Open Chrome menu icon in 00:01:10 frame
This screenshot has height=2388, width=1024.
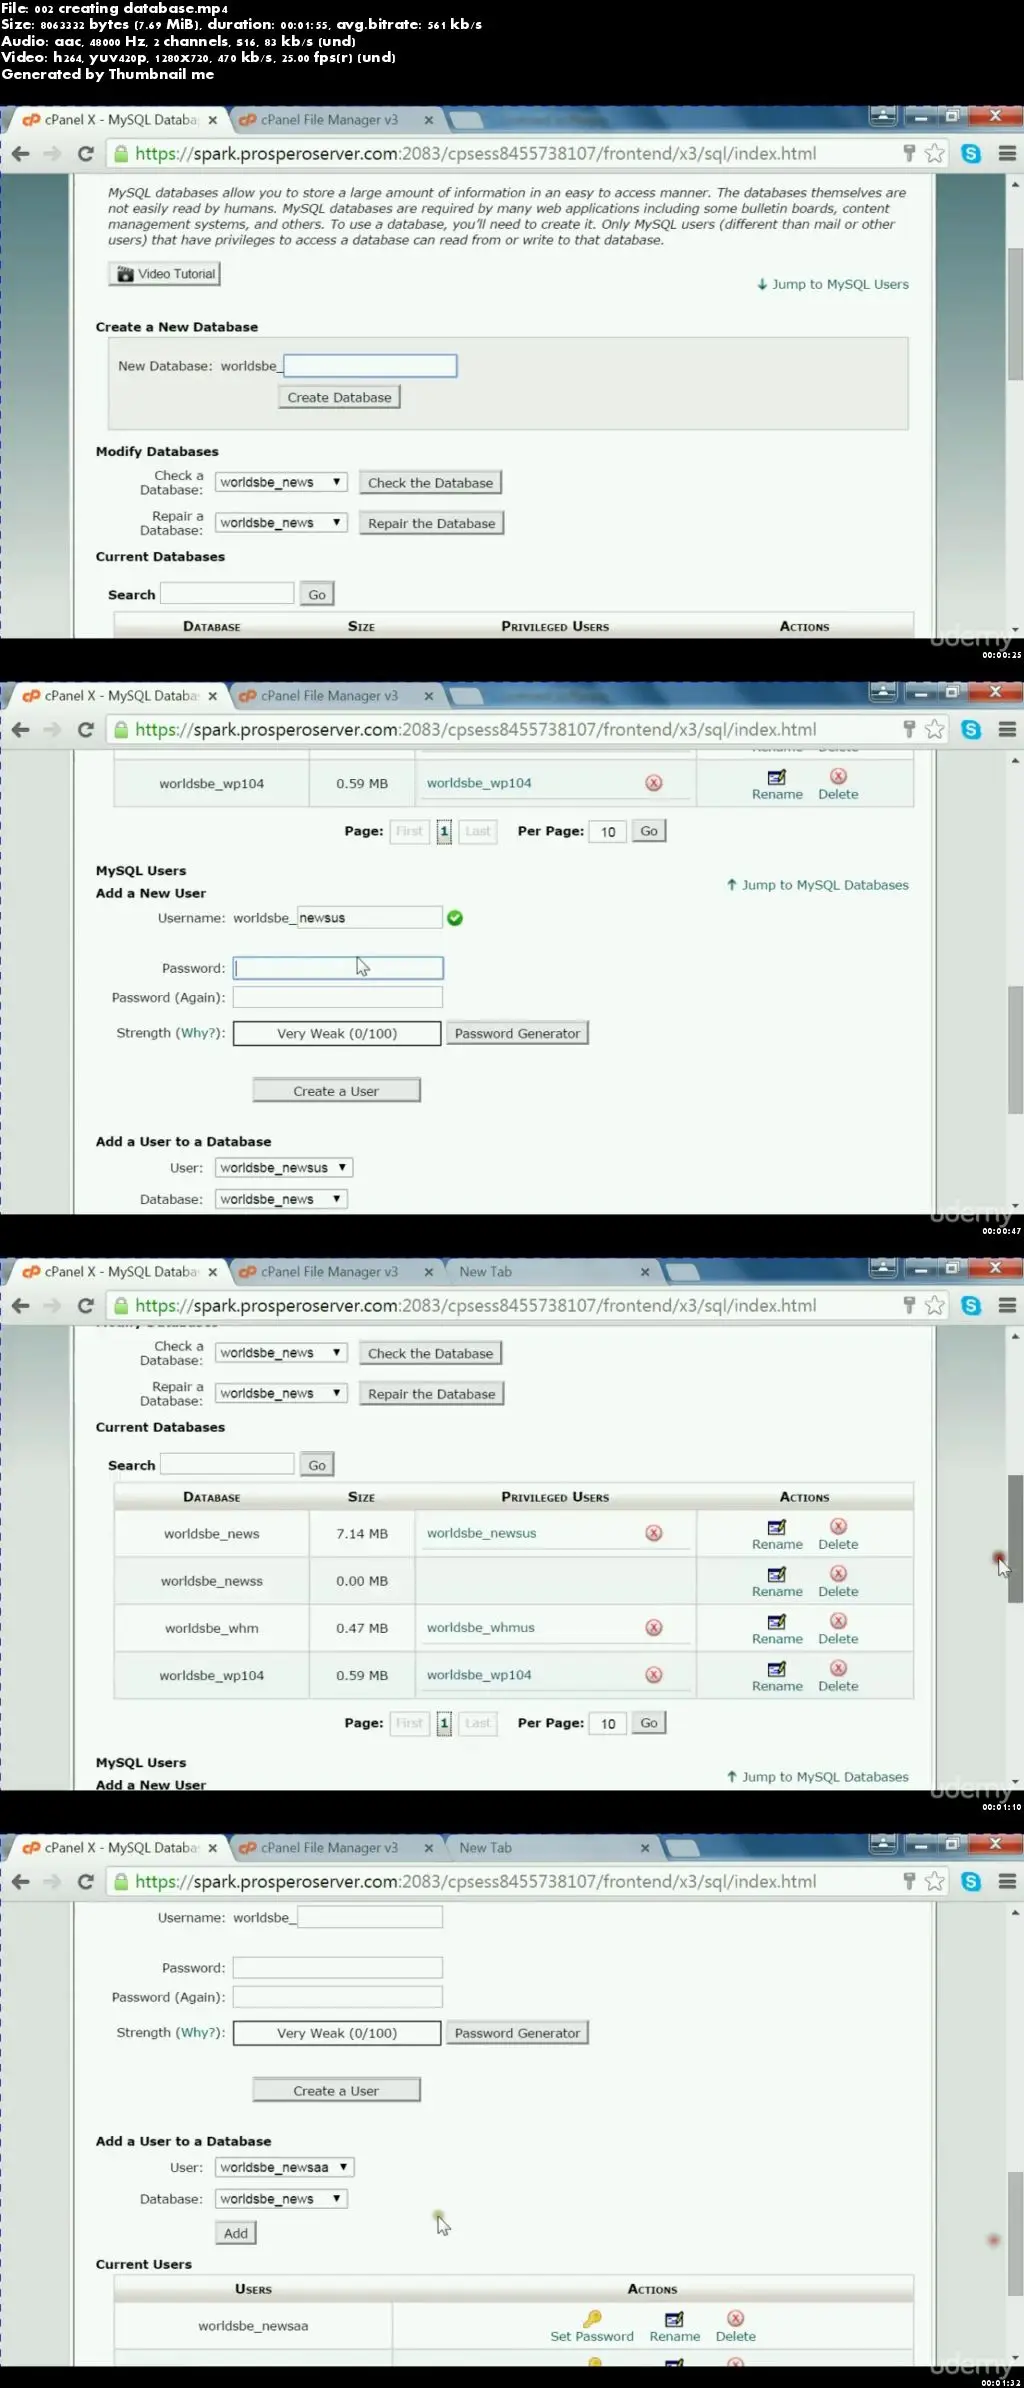(x=1007, y=1306)
